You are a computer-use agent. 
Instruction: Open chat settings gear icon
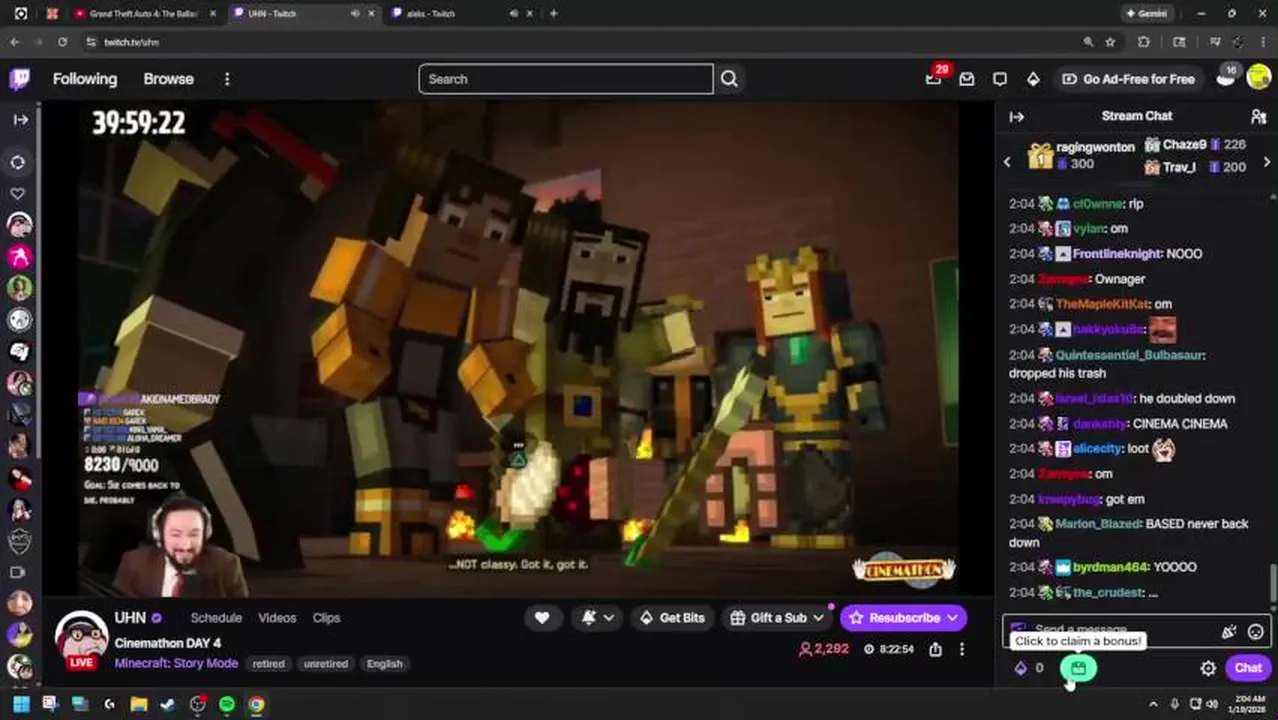tap(1208, 668)
